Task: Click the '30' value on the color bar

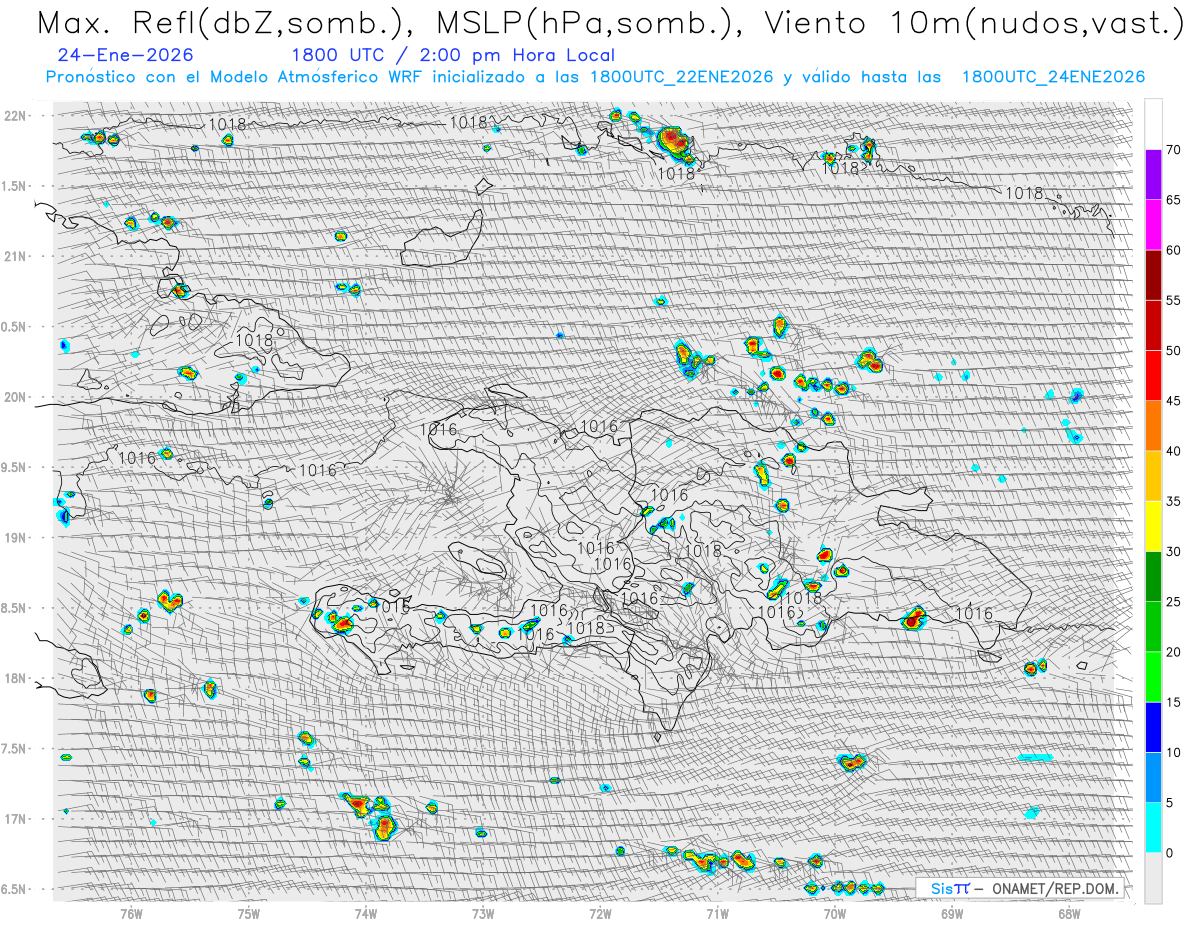Action: [x=1173, y=551]
